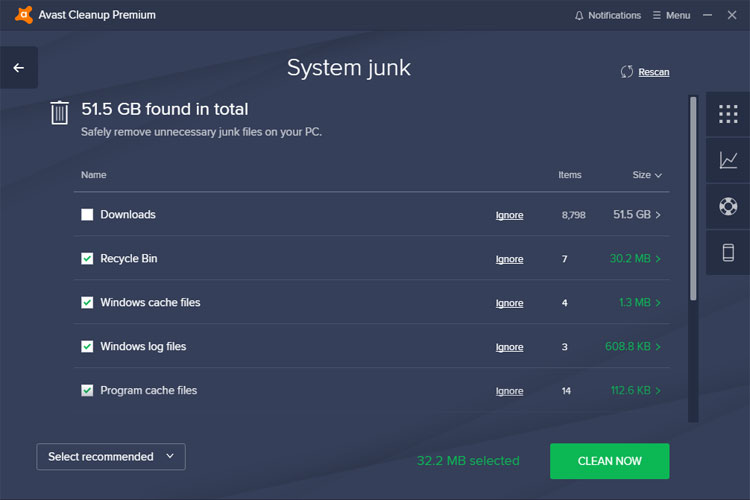Expand Program cache files chevron at 112.6 KB
Viewport: 750px width, 500px height.
click(x=658, y=391)
